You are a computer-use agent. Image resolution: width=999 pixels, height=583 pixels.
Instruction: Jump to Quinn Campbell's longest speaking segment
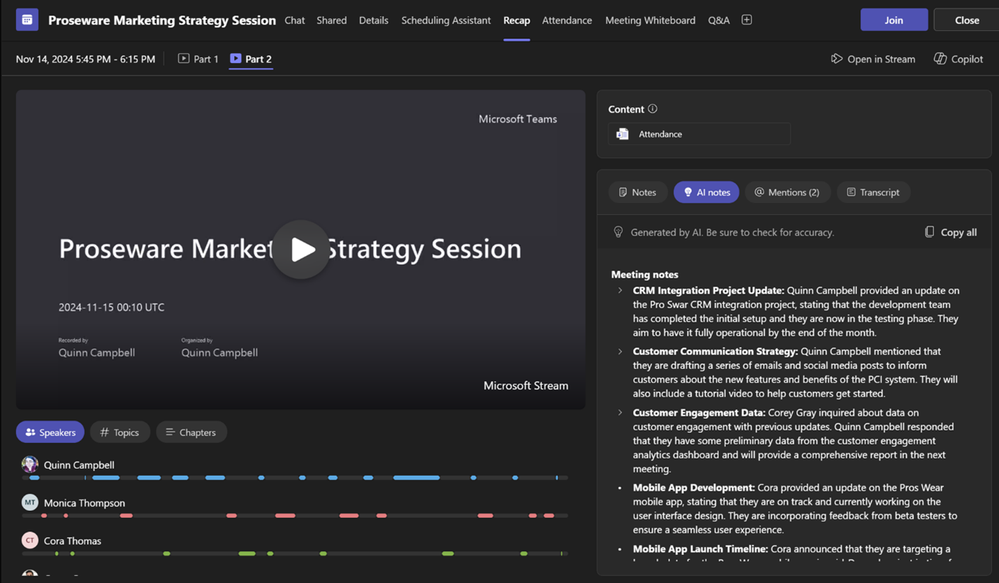point(416,477)
